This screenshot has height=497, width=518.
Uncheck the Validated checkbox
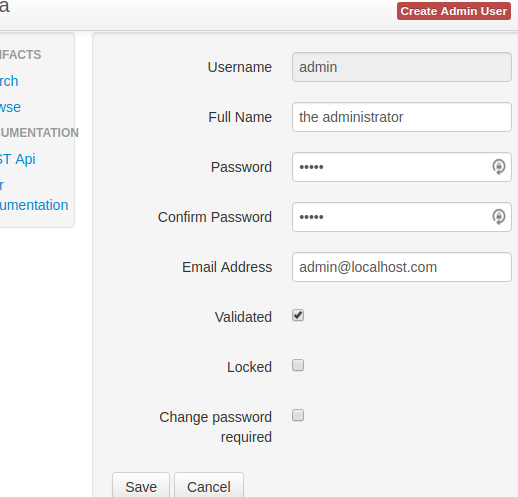(298, 315)
